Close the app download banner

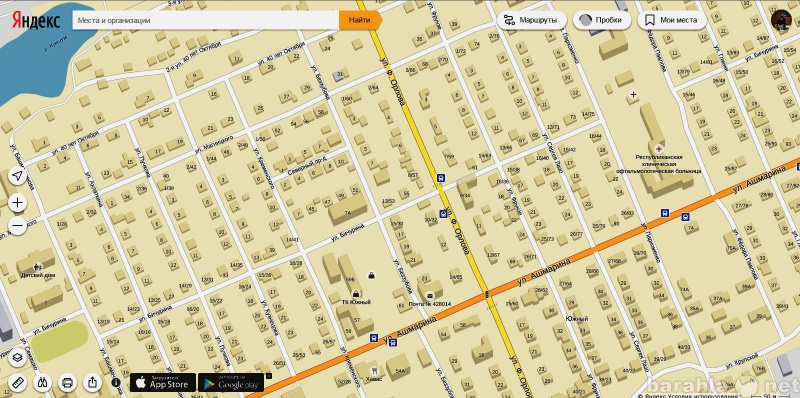(269, 376)
